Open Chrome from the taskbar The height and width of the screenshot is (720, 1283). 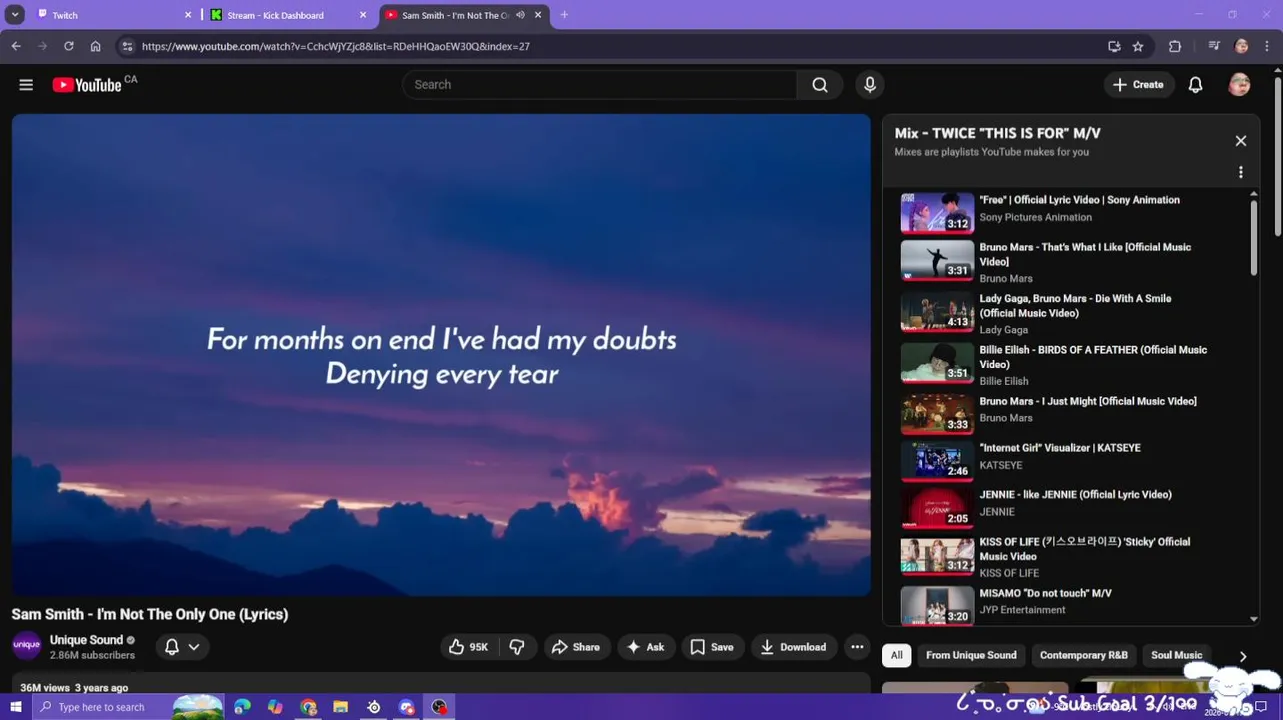tap(308, 707)
